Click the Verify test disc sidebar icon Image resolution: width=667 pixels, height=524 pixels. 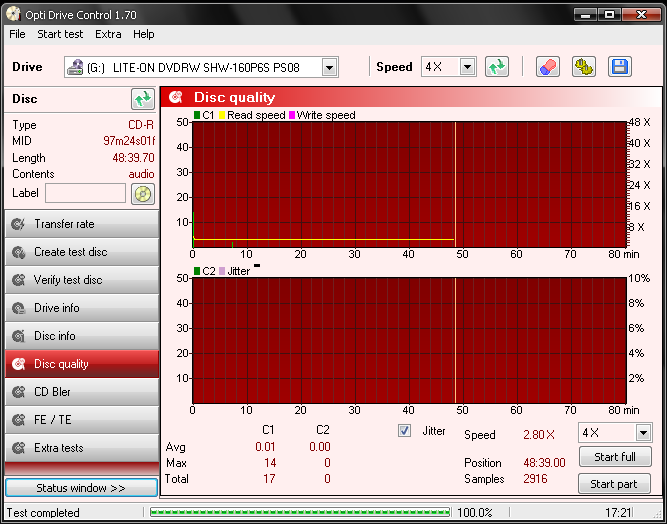click(x=18, y=280)
